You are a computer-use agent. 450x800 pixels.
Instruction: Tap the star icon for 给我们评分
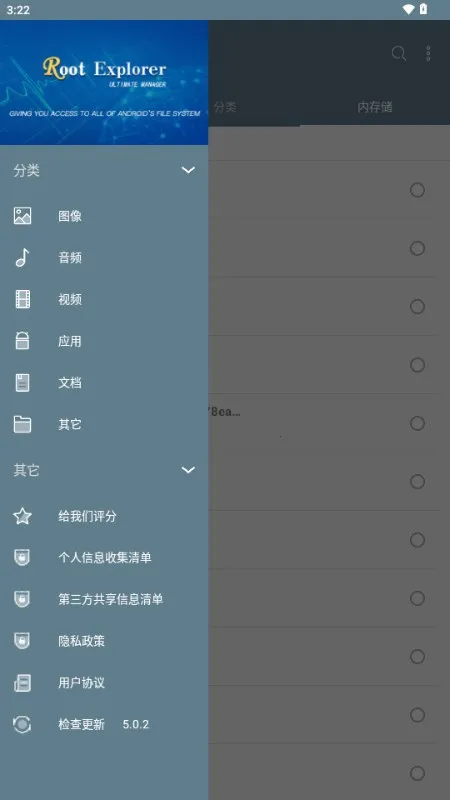pyautogui.click(x=22, y=516)
